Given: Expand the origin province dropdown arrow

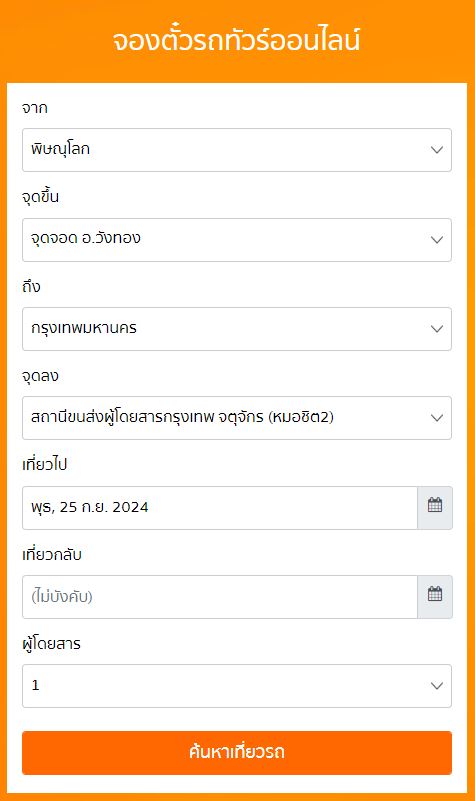Looking at the screenshot, I should pyautogui.click(x=437, y=150).
